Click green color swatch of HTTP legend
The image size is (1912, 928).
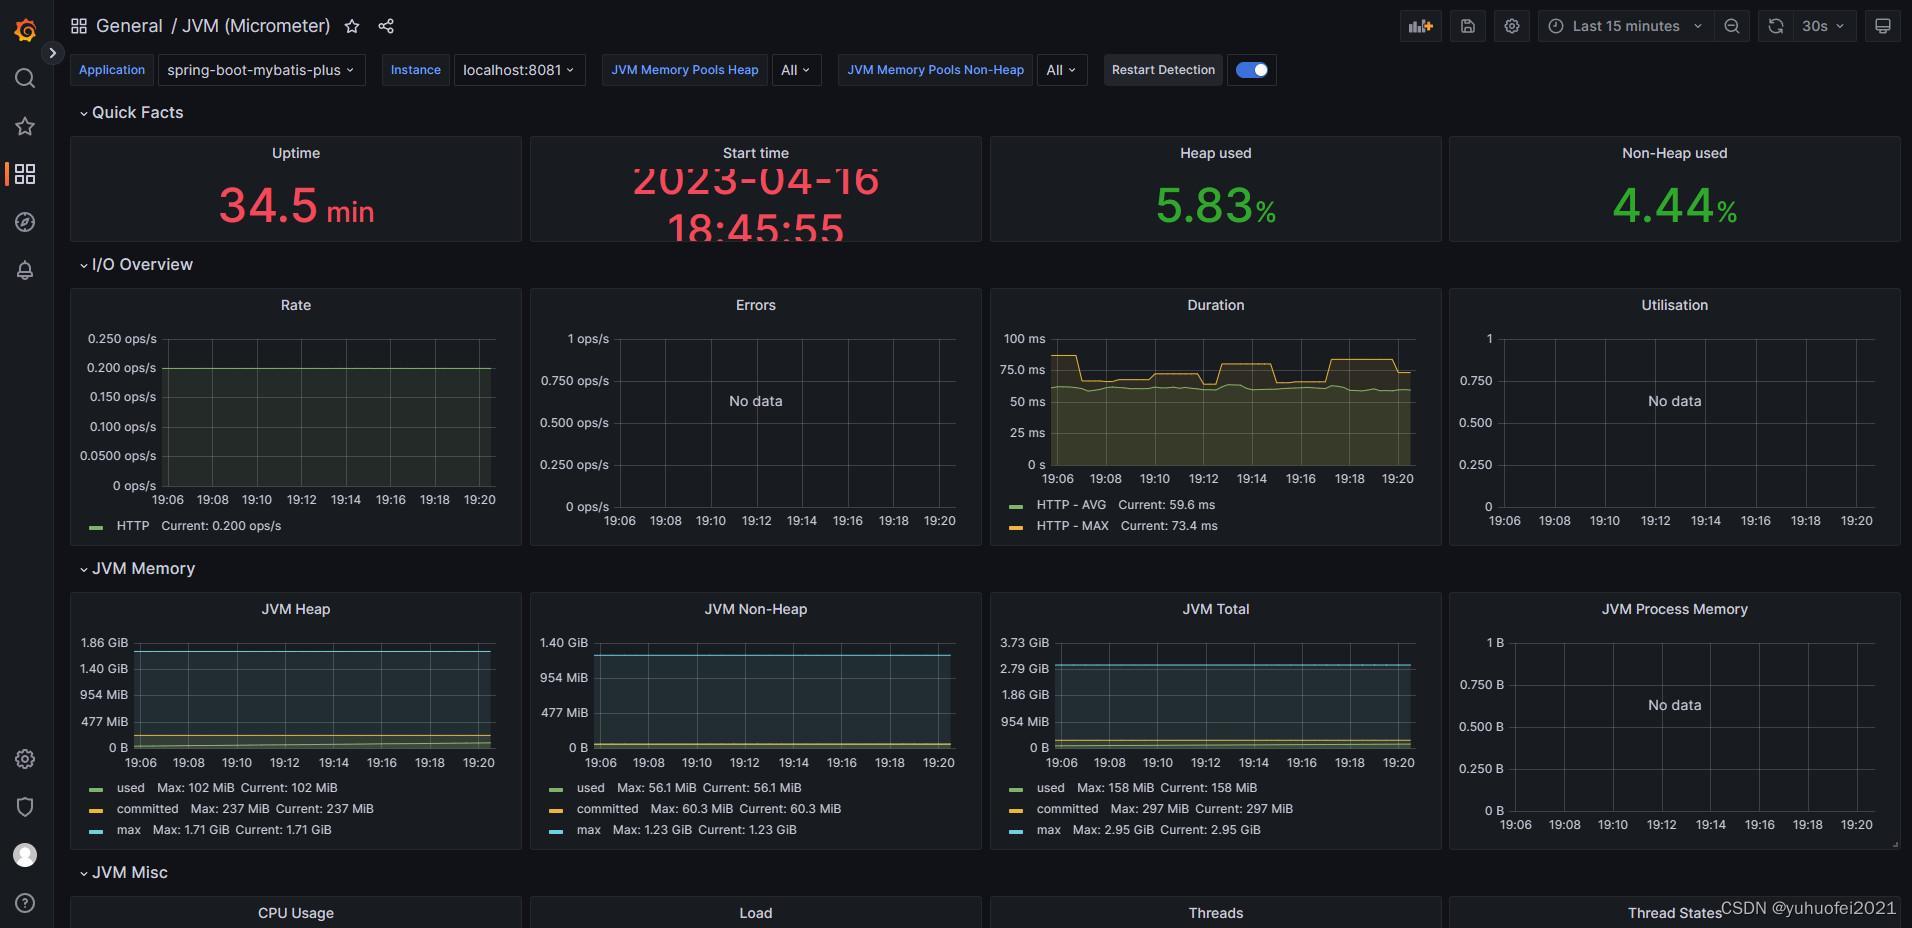click(x=96, y=527)
